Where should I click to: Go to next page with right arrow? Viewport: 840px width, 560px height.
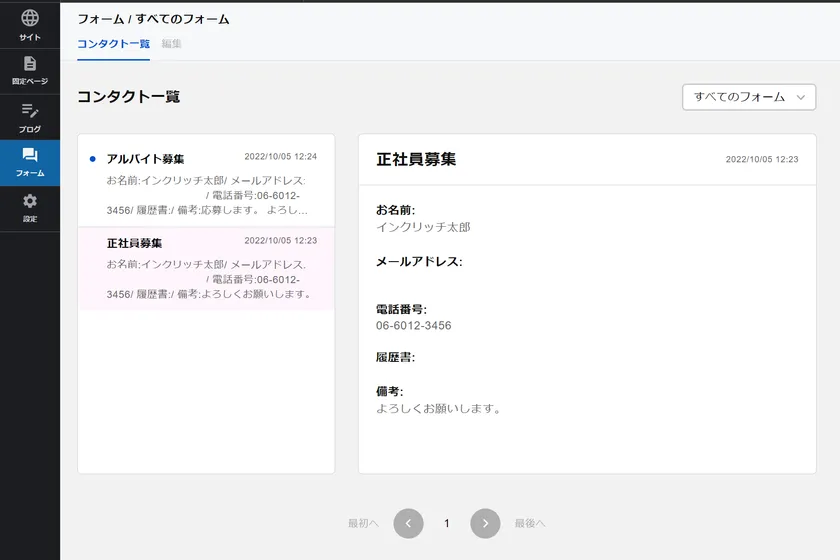485,523
